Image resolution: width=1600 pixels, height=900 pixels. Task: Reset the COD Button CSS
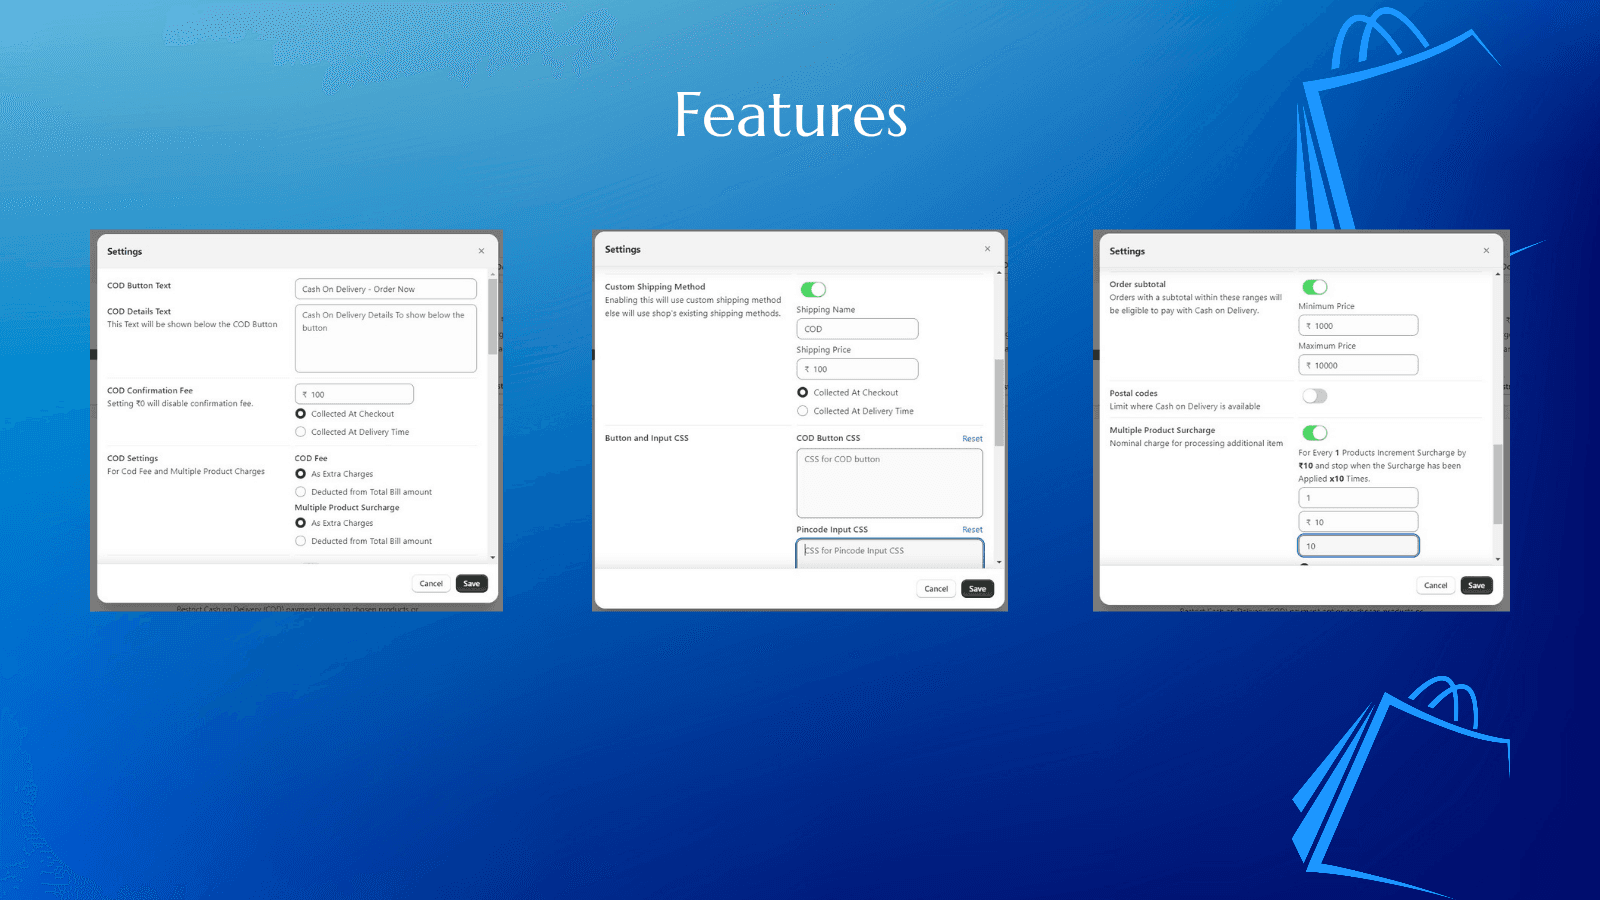[972, 439]
